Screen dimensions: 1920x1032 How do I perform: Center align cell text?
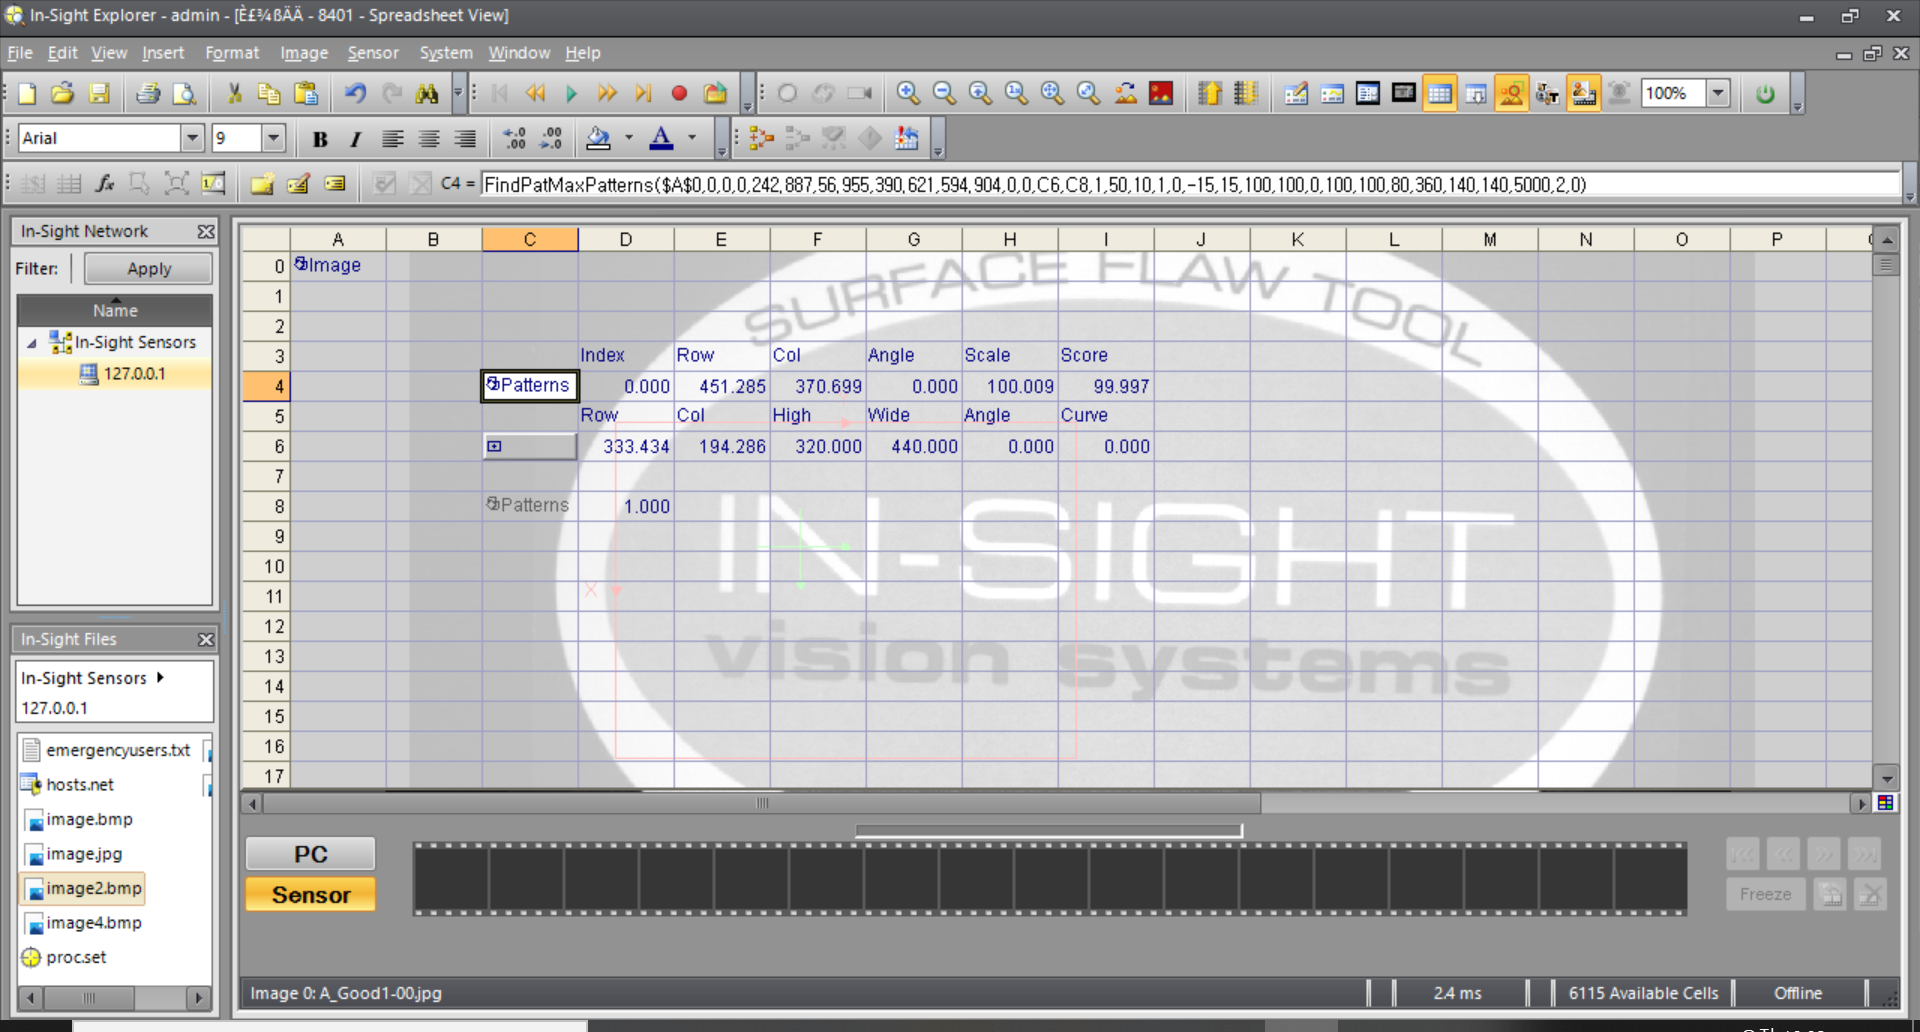click(429, 139)
